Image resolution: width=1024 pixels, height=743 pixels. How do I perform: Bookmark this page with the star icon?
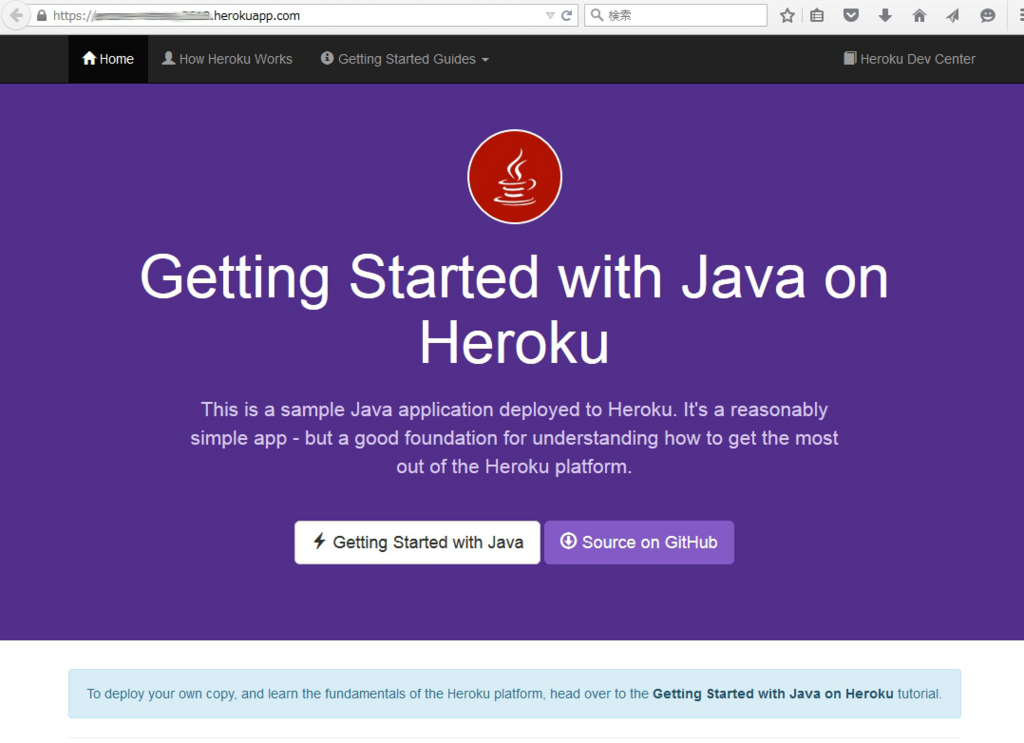tap(788, 16)
